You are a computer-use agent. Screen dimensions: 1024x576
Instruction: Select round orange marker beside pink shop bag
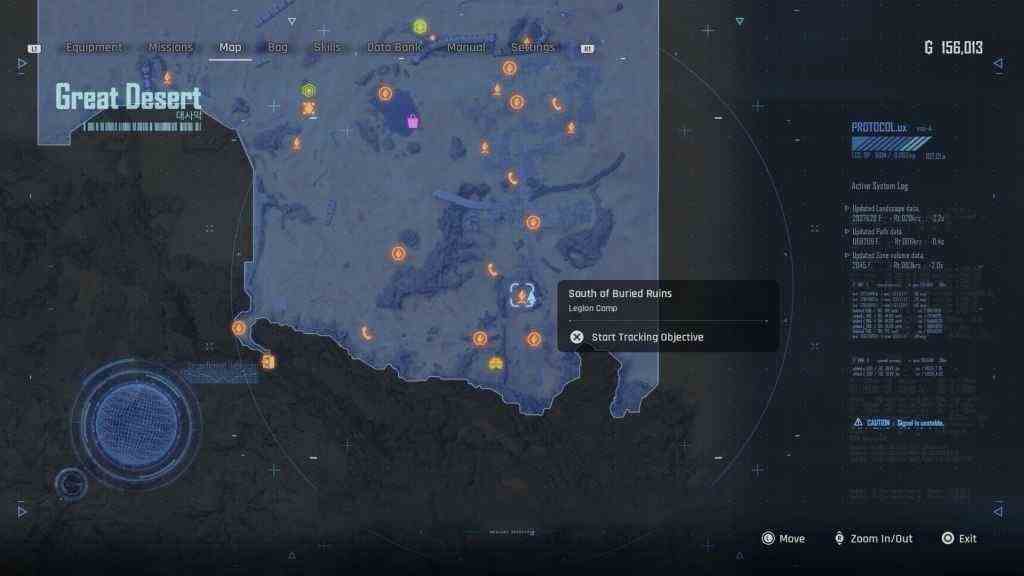click(385, 94)
